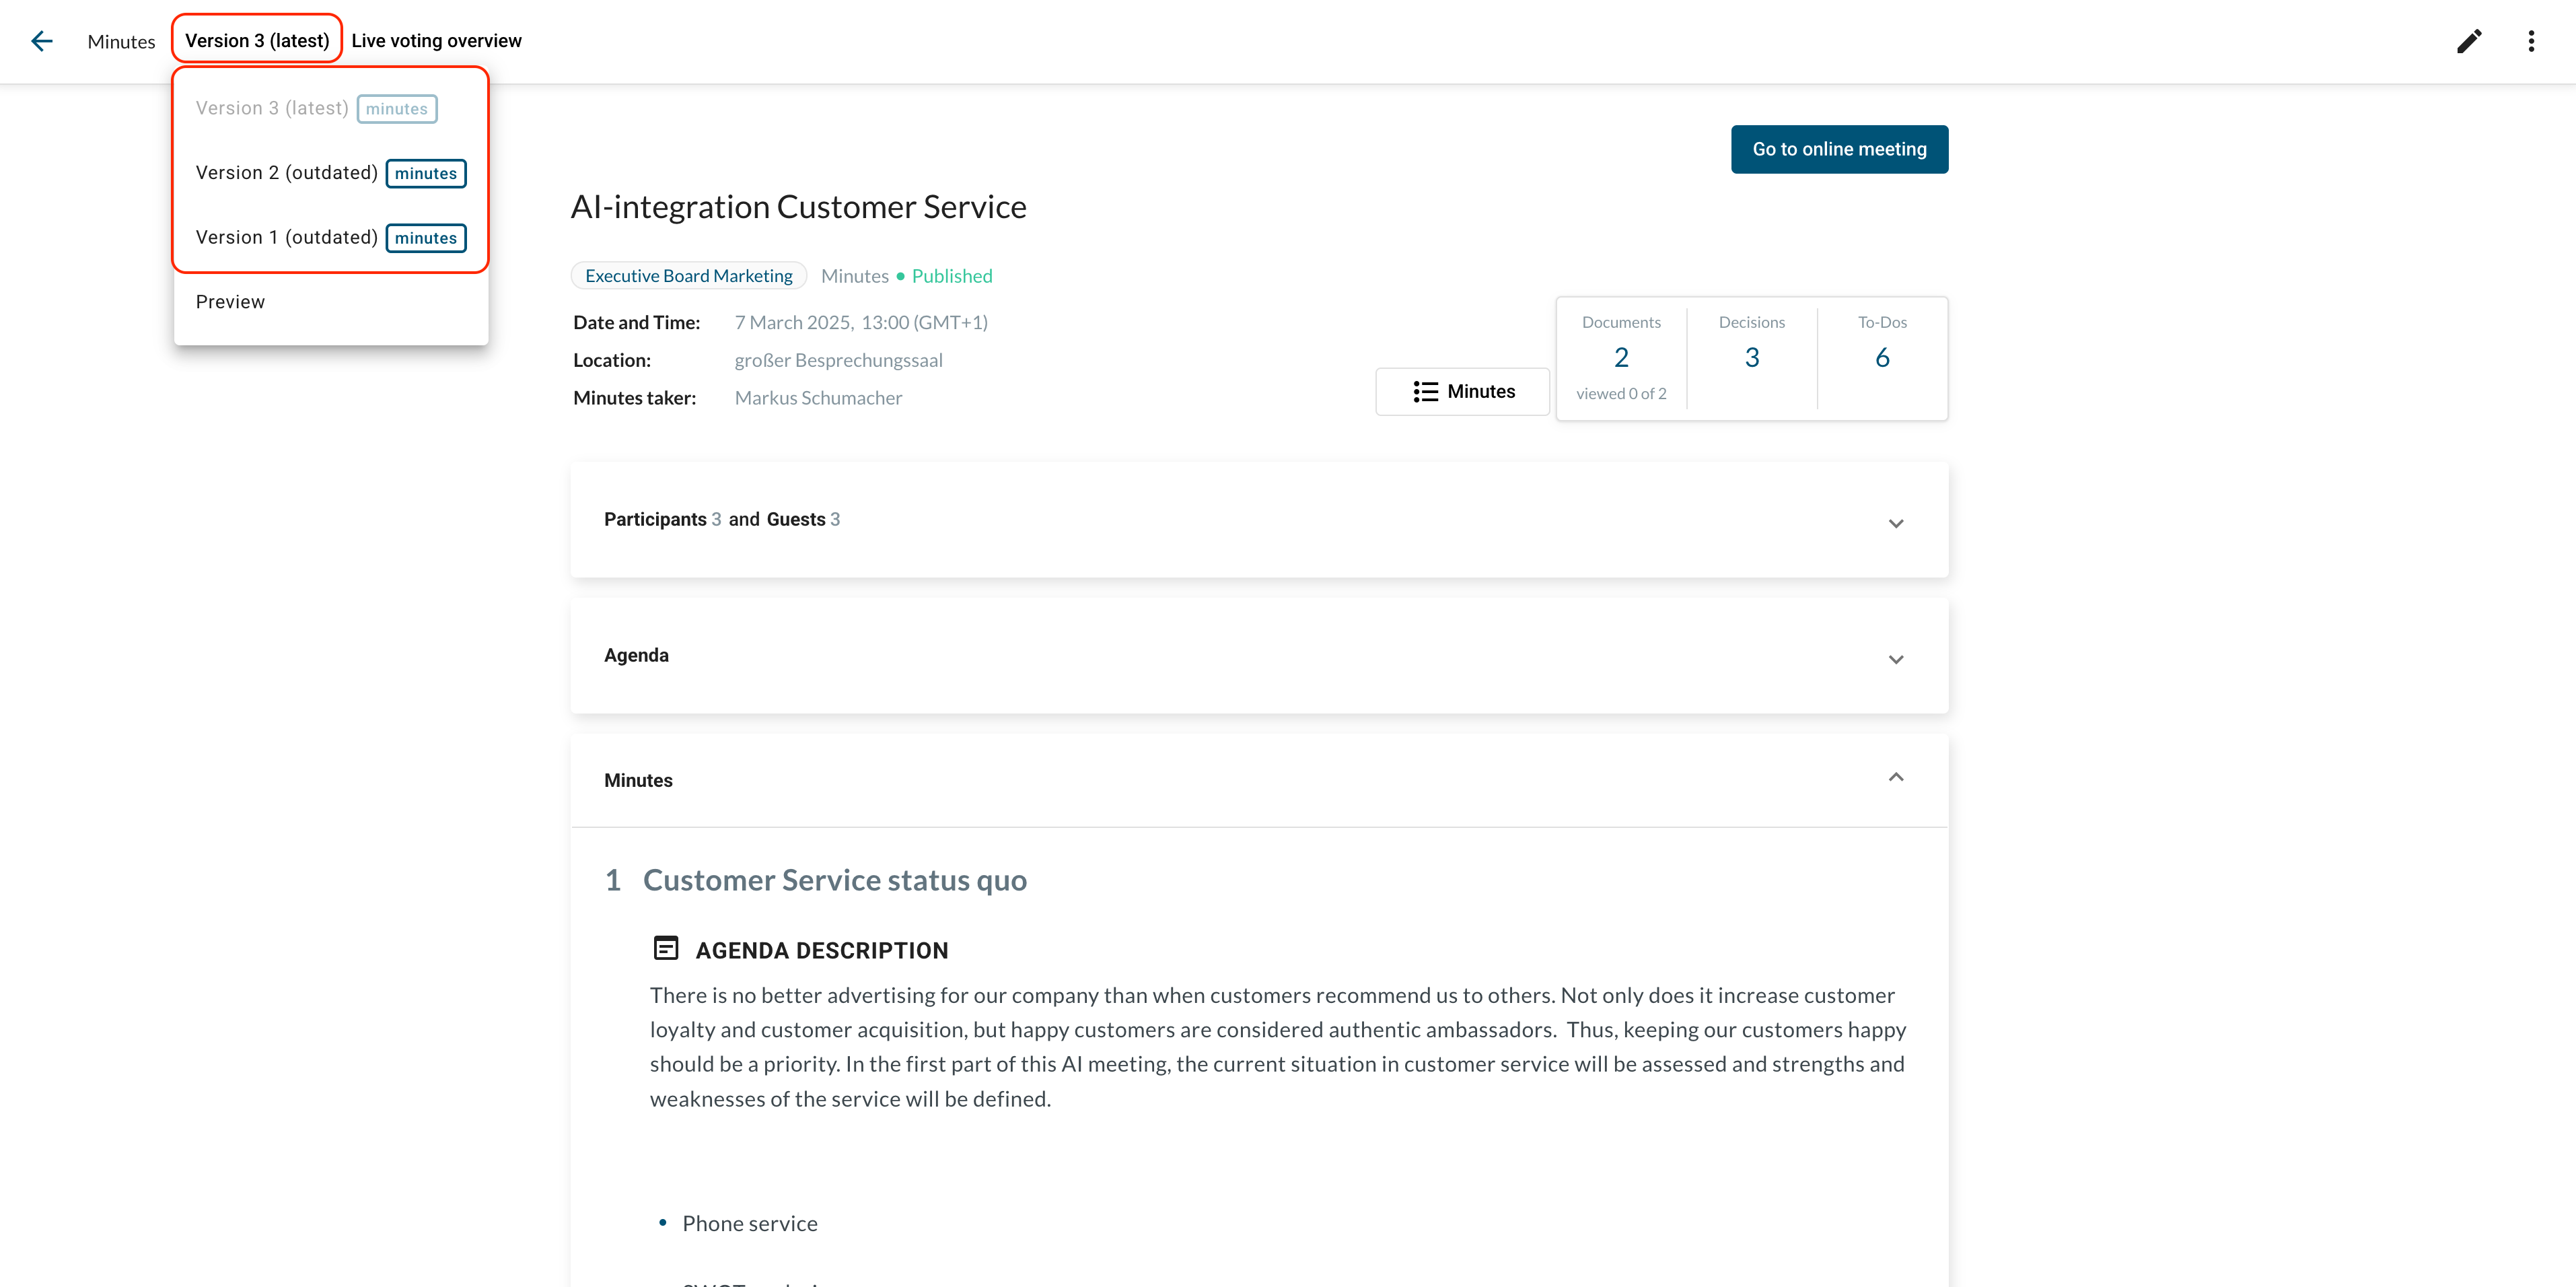The width and height of the screenshot is (2576, 1287).
Task: Switch to Live voting overview tab
Action: point(436,41)
